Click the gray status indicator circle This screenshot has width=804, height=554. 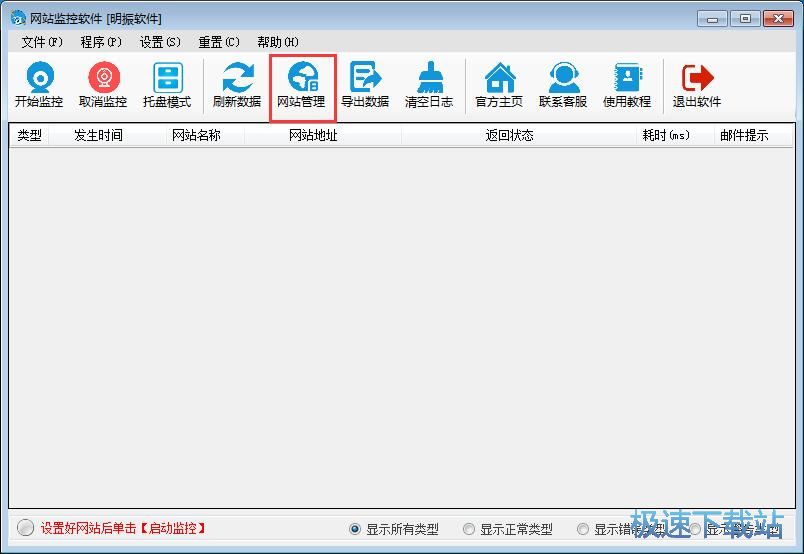click(x=25, y=528)
